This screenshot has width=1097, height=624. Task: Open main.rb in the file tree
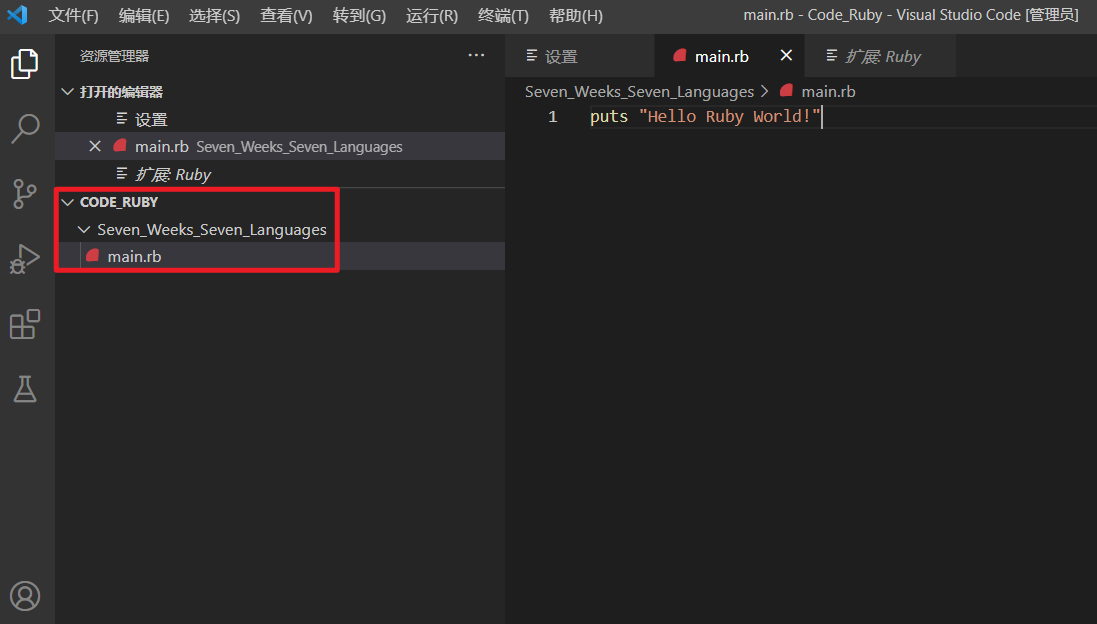coord(280,256)
